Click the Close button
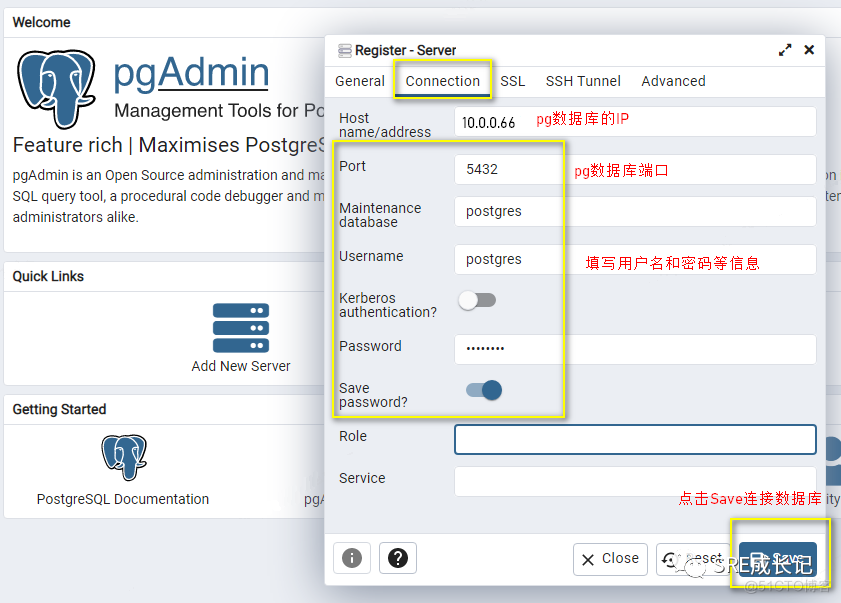The width and height of the screenshot is (841, 603). (610, 559)
